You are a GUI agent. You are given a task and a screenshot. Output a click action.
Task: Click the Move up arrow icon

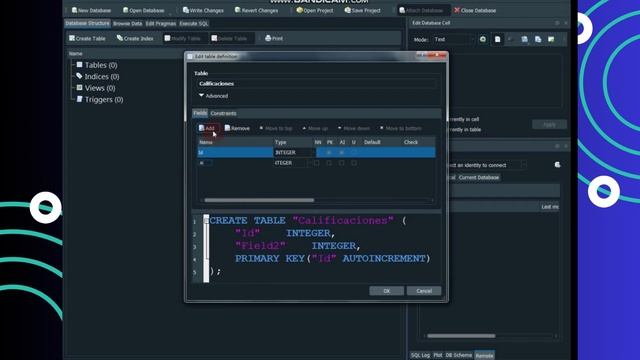point(304,128)
